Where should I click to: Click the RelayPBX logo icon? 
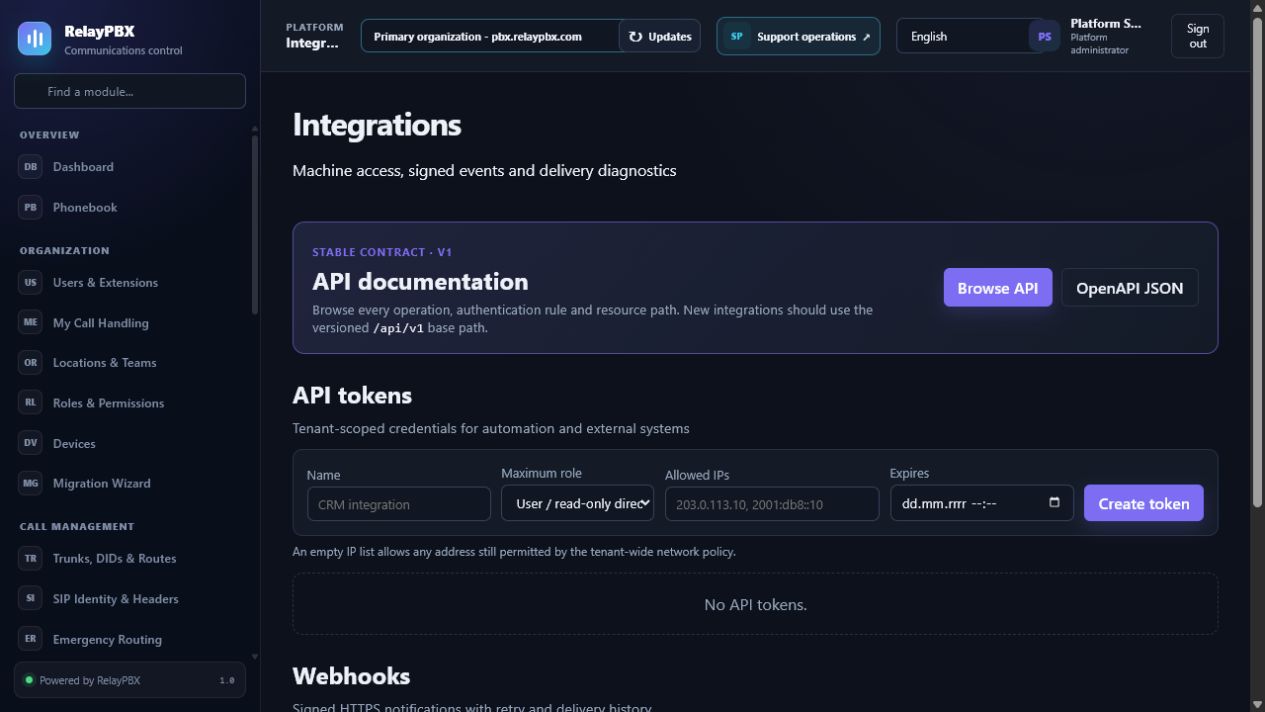point(35,39)
